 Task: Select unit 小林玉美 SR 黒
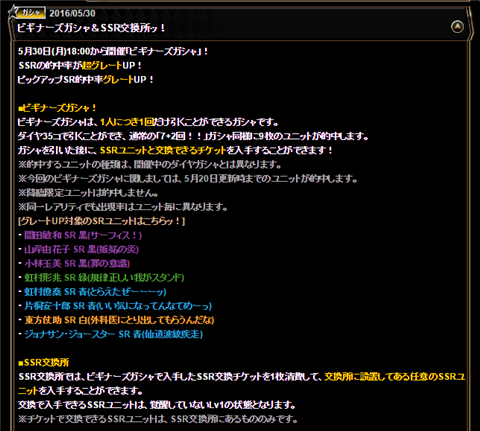[77, 264]
